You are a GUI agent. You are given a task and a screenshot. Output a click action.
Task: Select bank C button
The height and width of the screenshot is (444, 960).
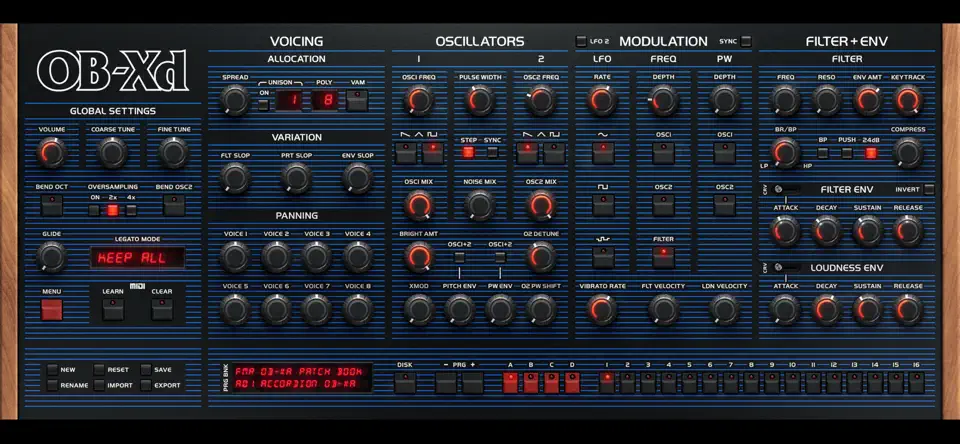[552, 382]
